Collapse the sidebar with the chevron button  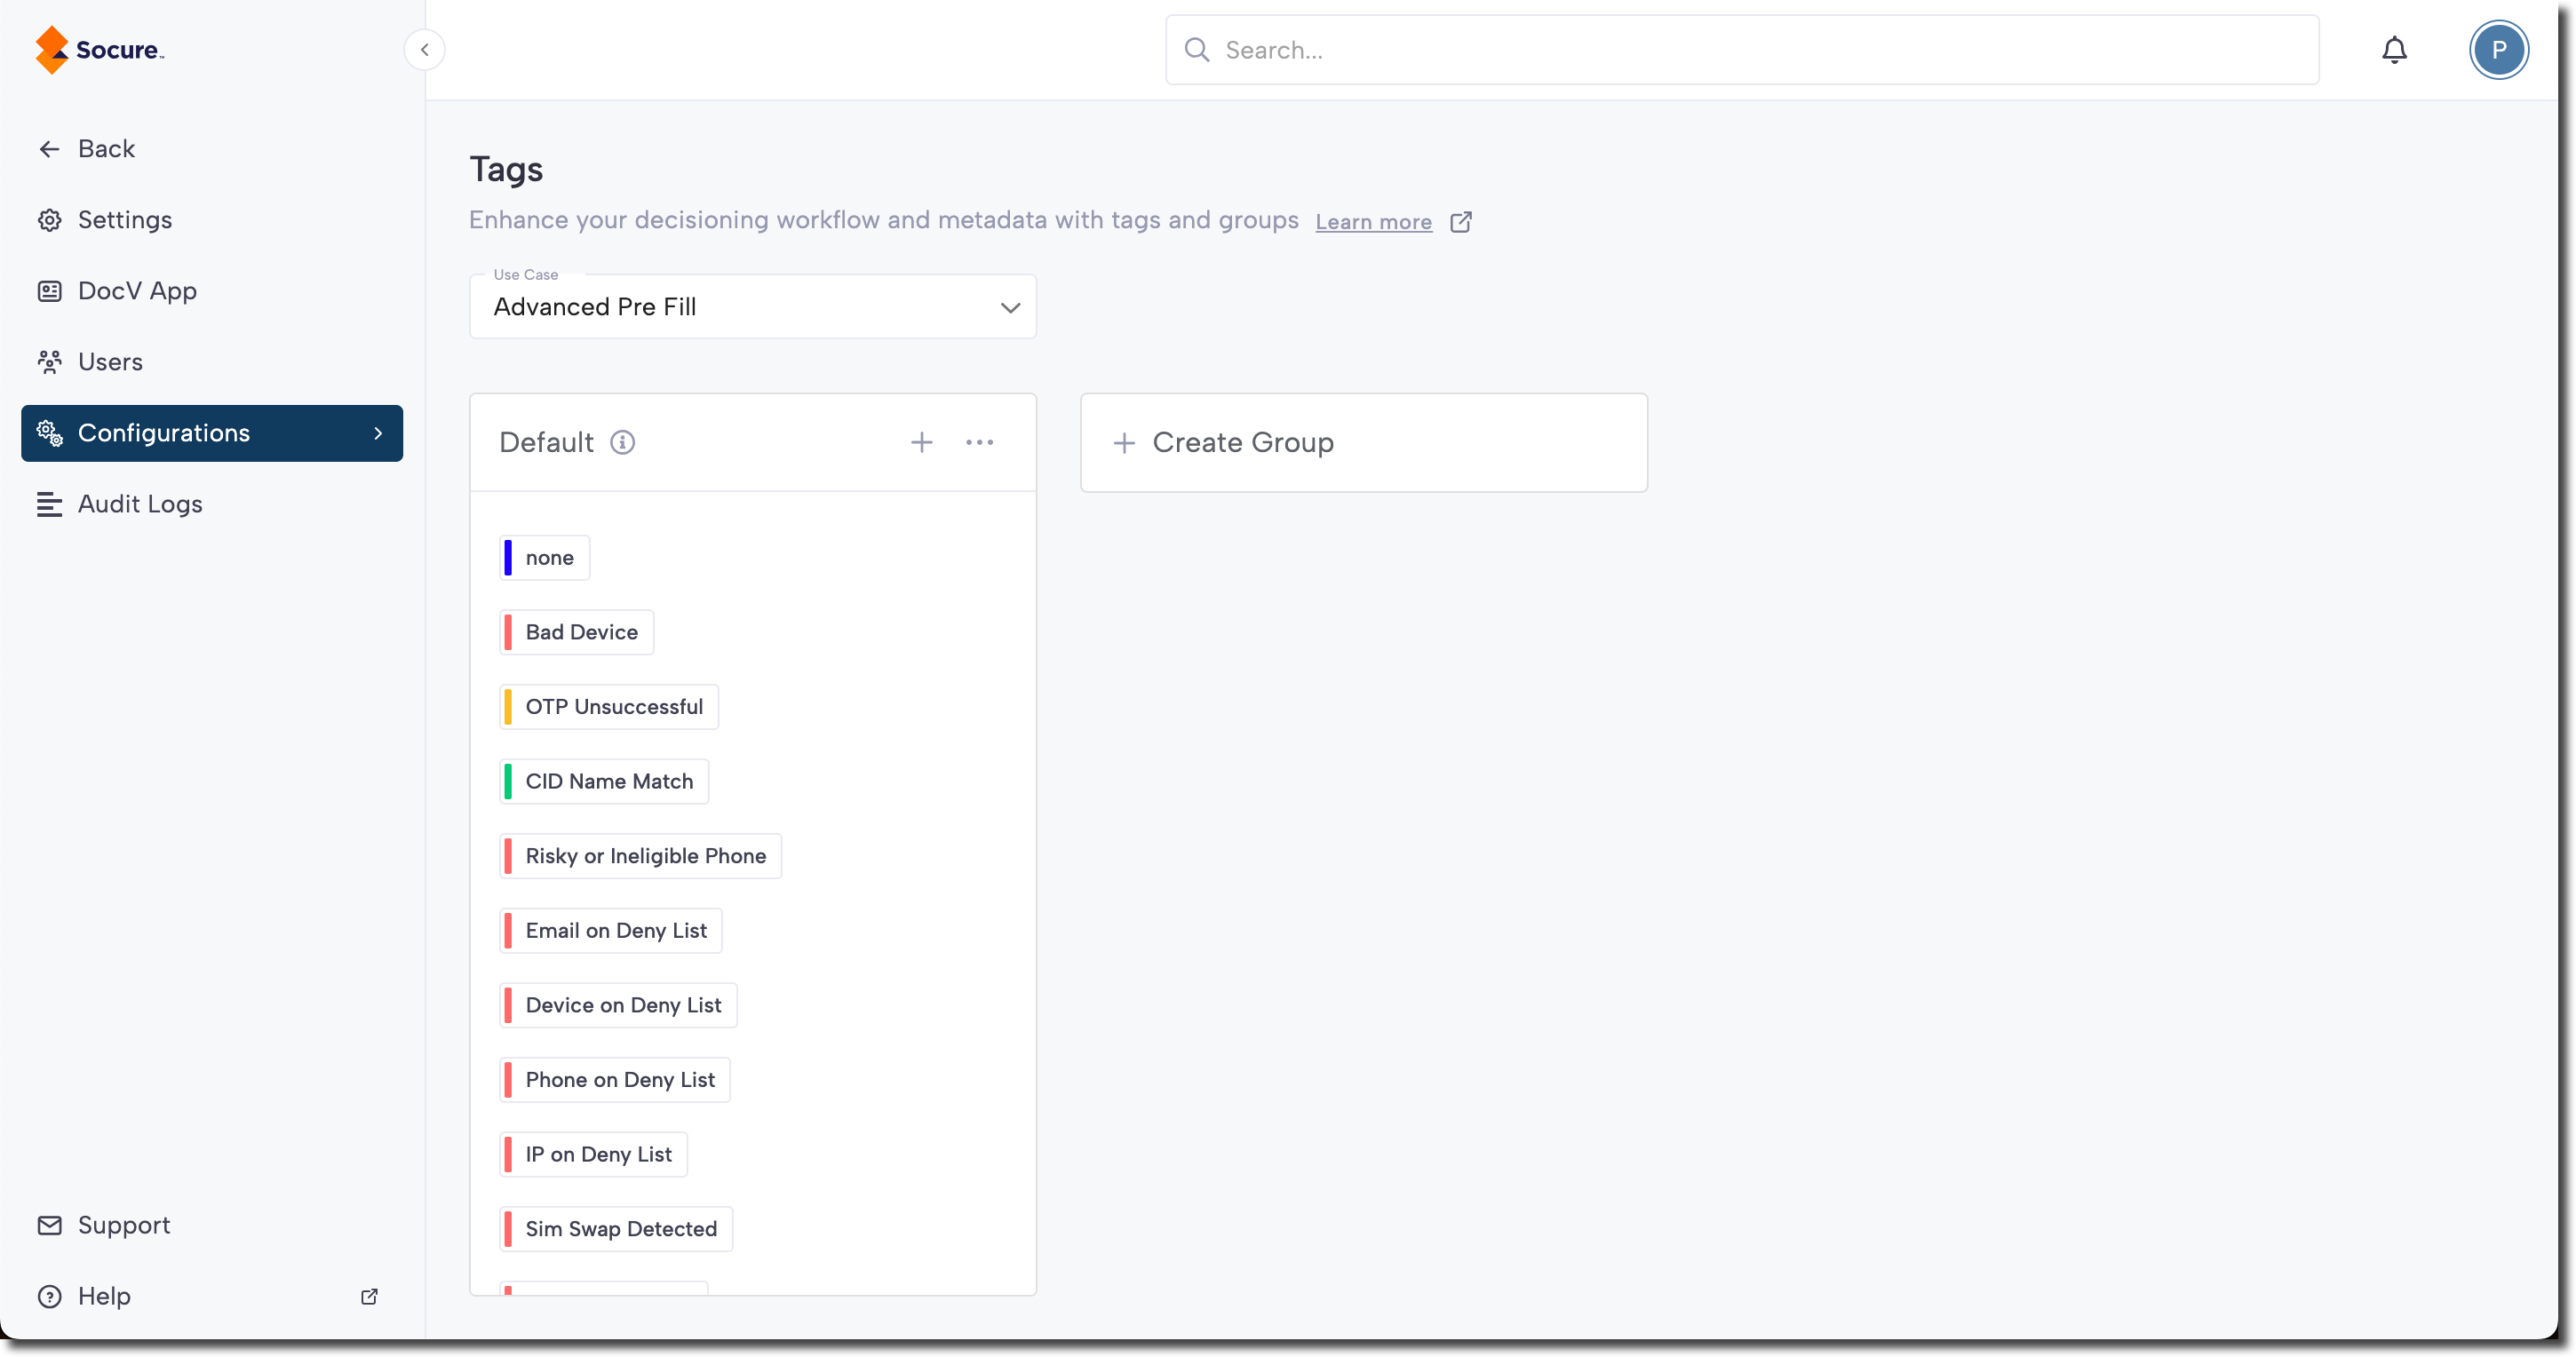pos(424,50)
